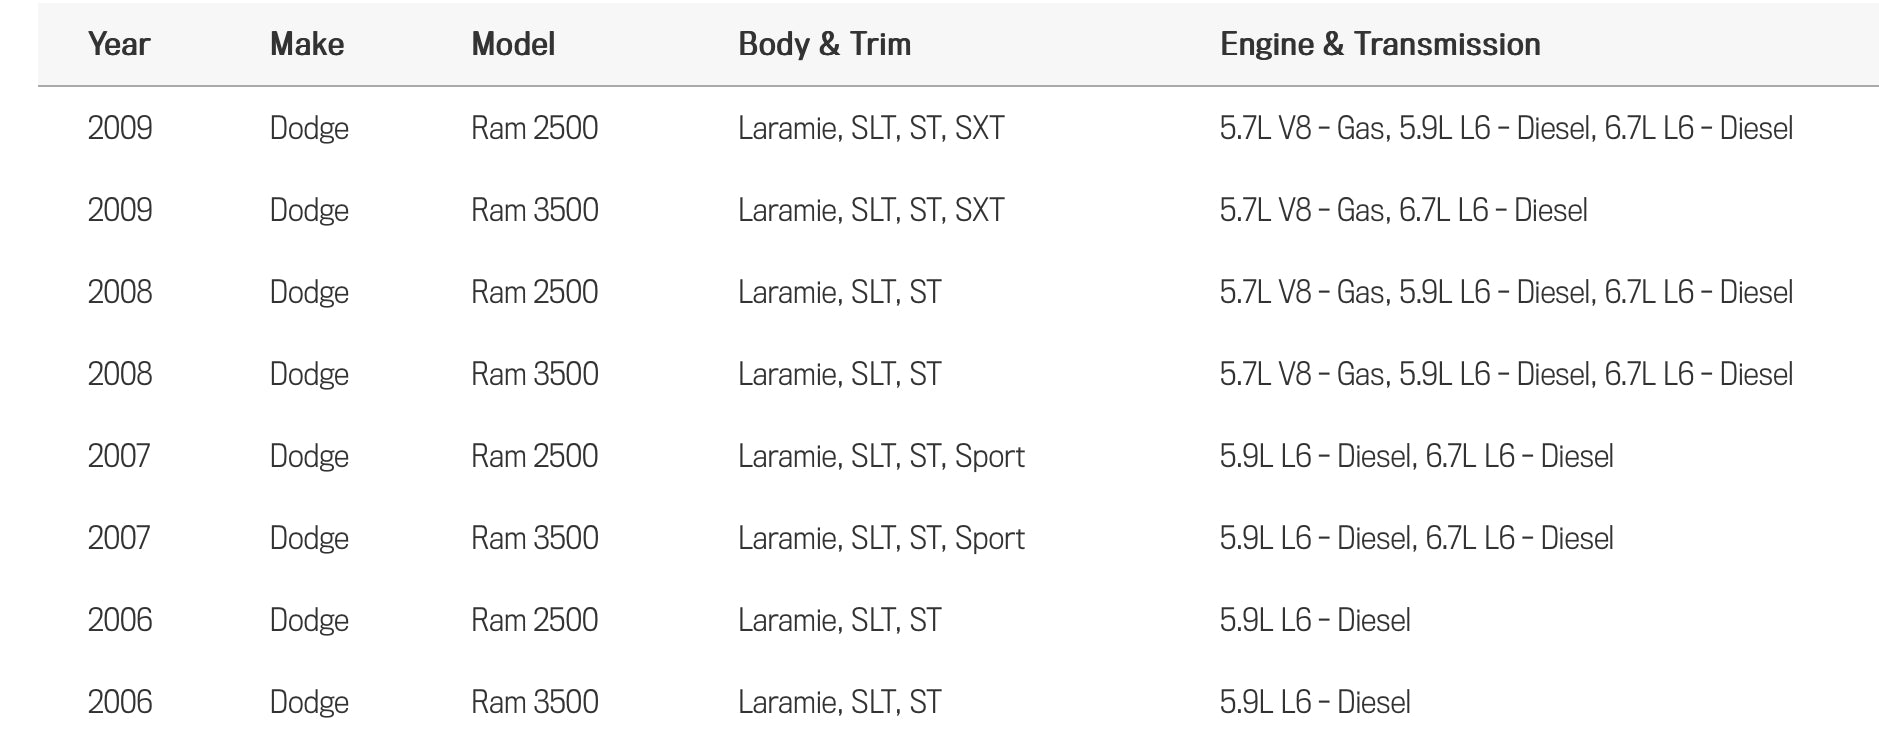Click the Year column header
This screenshot has width=1879, height=740.
click(x=119, y=44)
